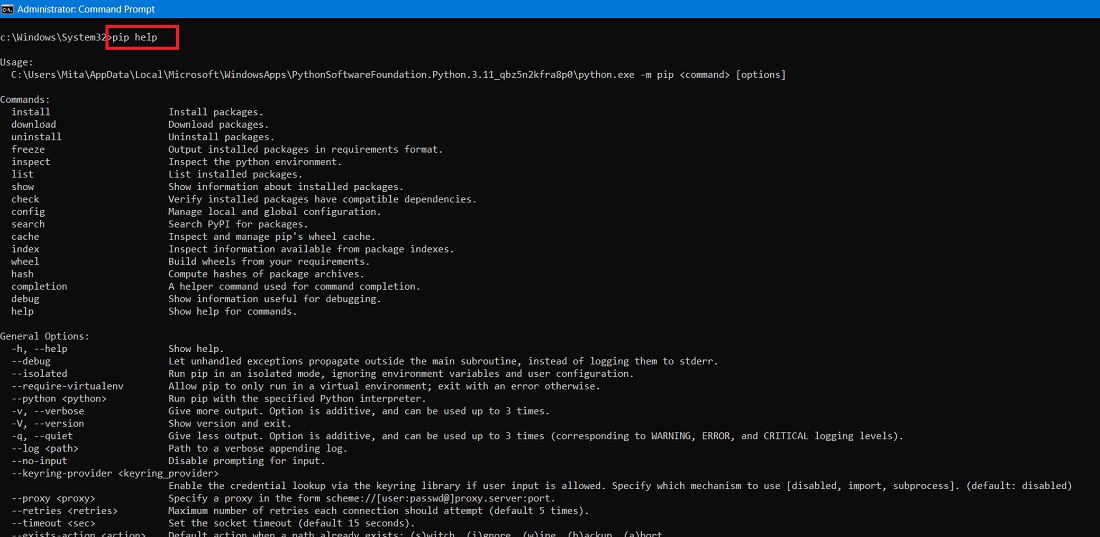Click the 'Usage:' heading line
The image size is (1100, 537).
click(x=17, y=62)
